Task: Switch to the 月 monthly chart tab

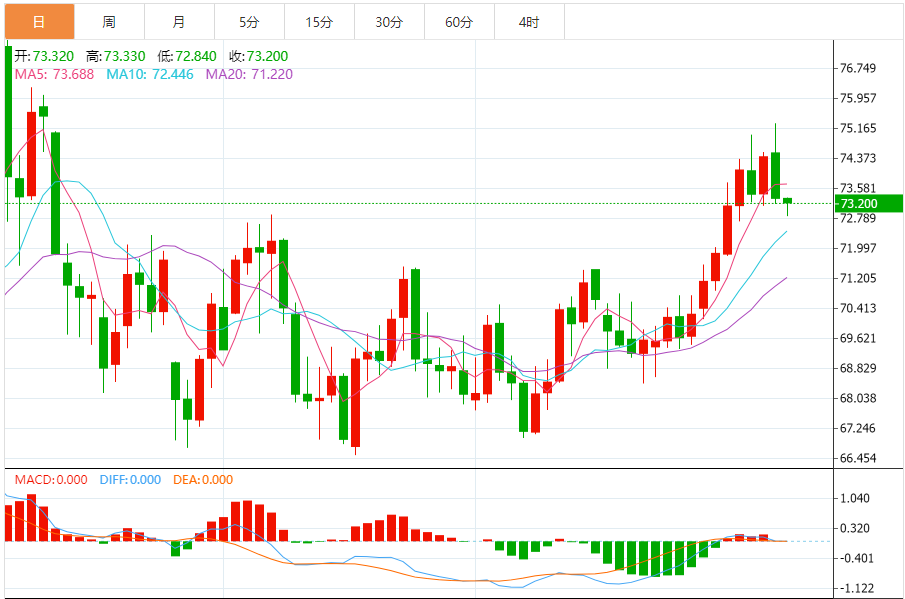Action: [177, 20]
